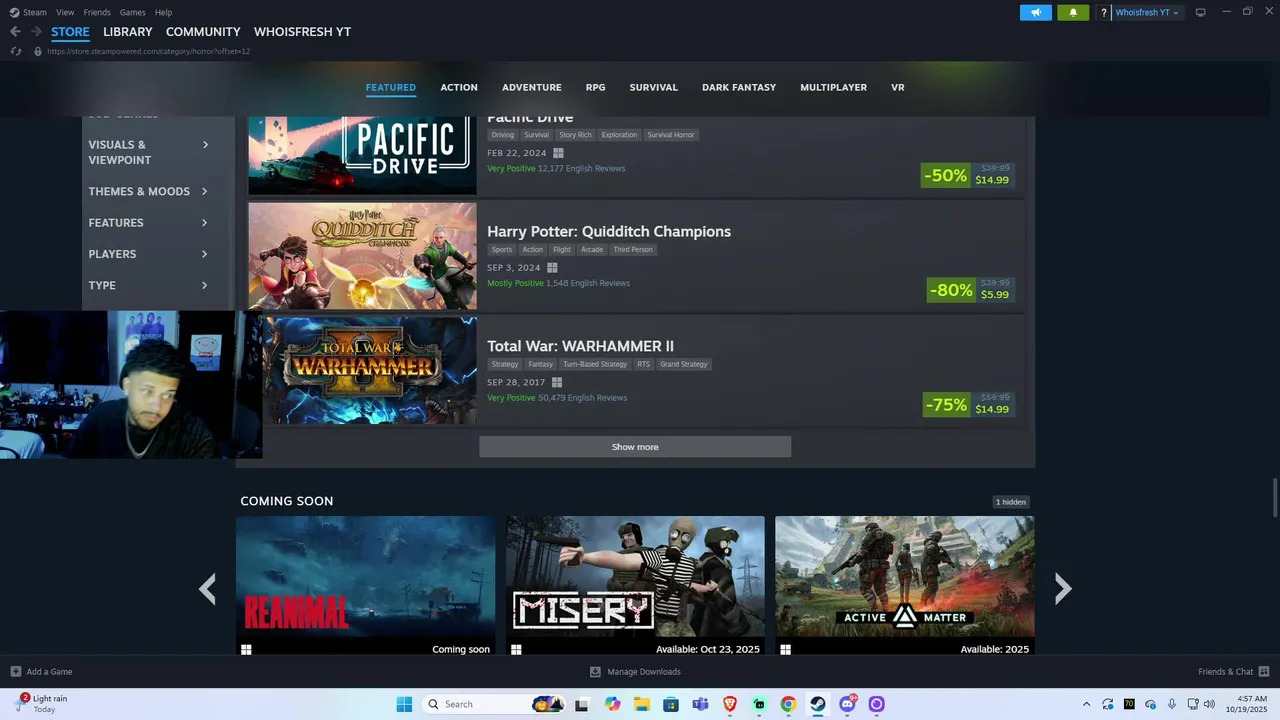
Task: Open the Steam menu
Action: pyautogui.click(x=35, y=12)
